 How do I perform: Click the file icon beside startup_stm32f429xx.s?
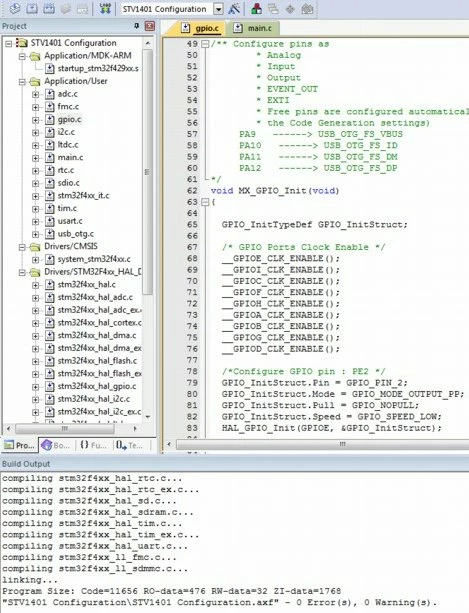tap(50, 69)
